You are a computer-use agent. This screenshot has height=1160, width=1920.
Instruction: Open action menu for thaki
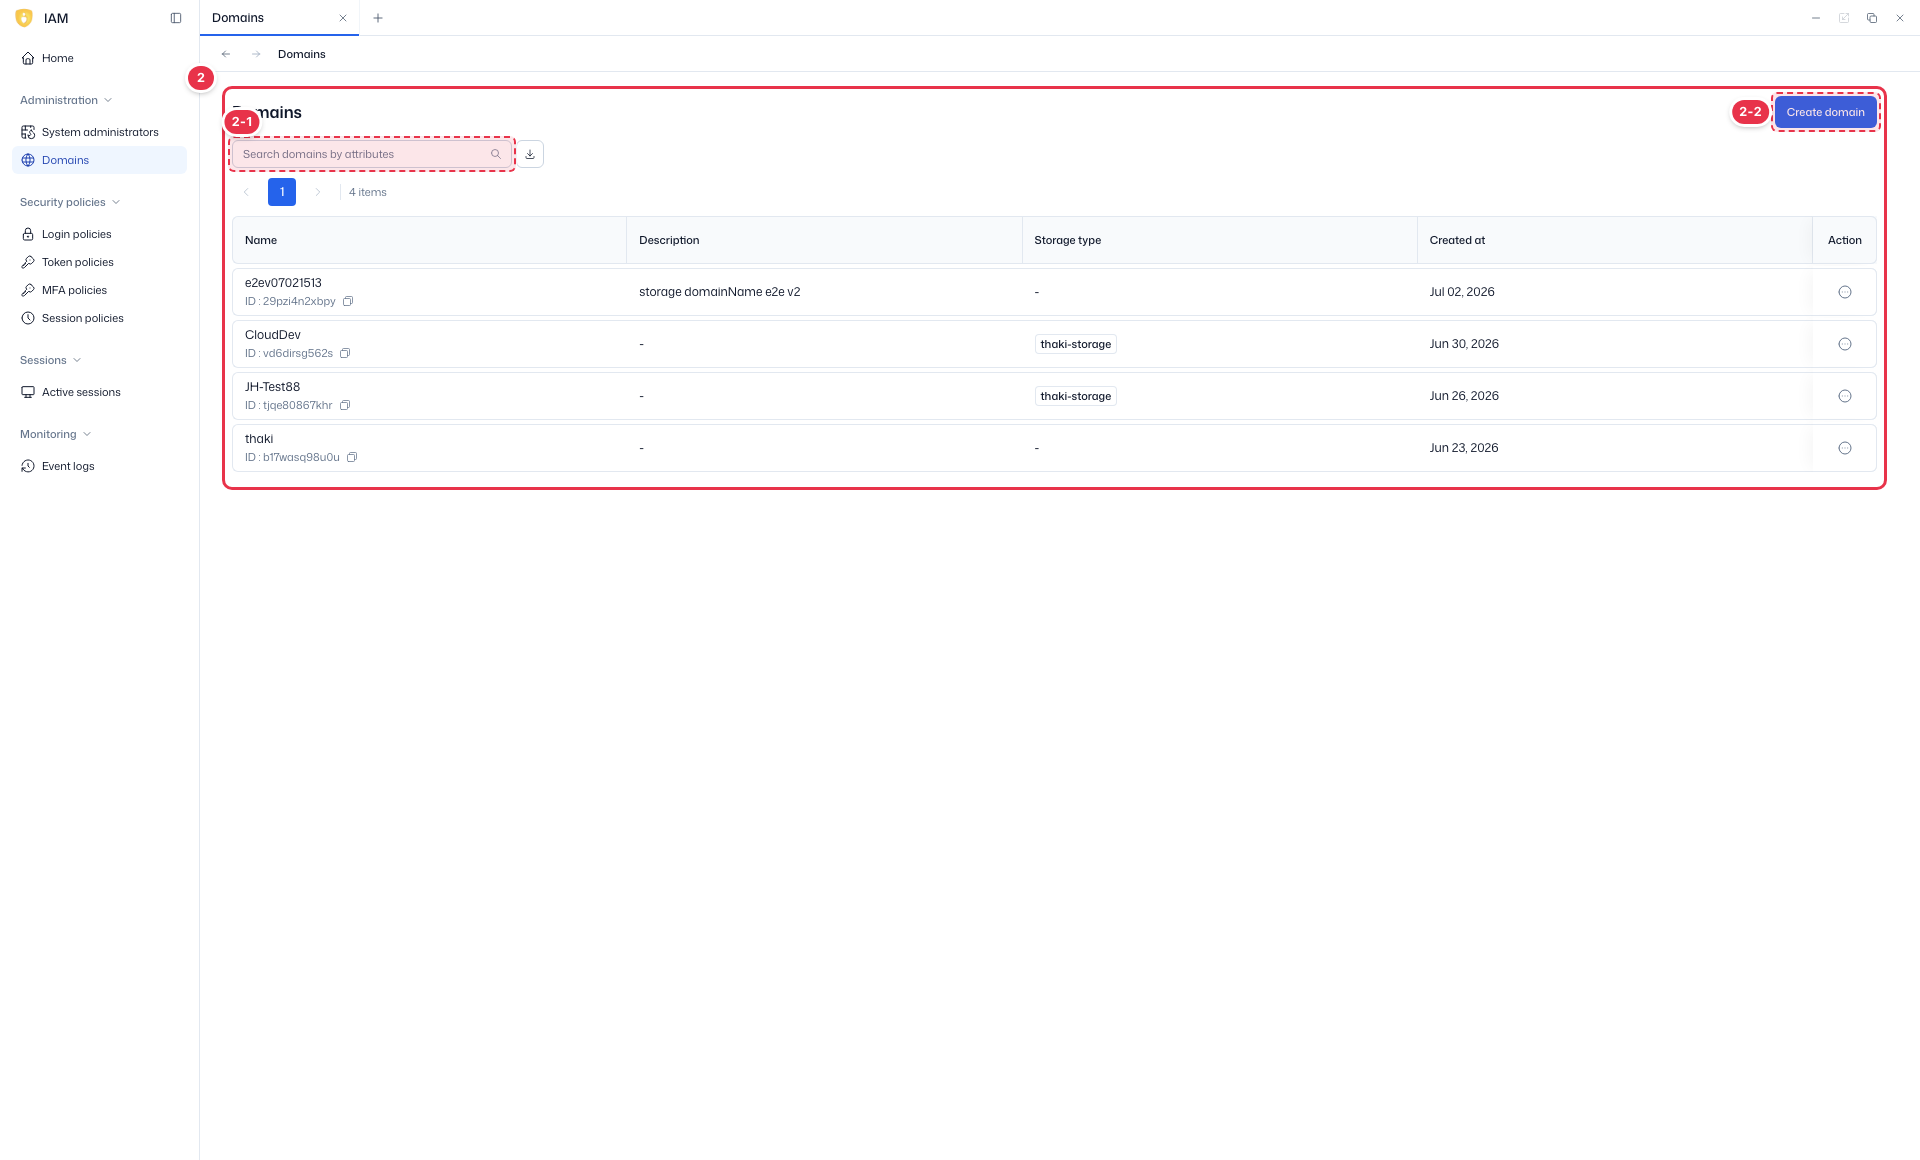click(1845, 448)
